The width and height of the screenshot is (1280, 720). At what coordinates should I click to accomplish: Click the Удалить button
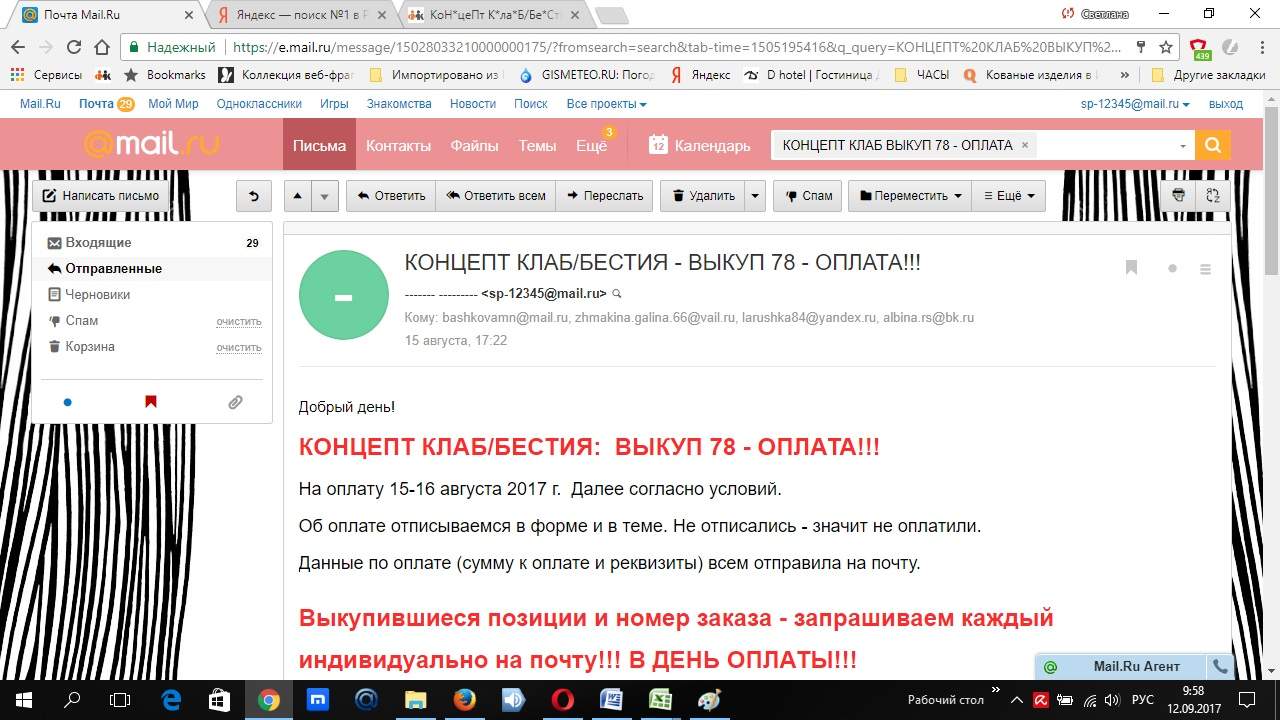point(703,196)
